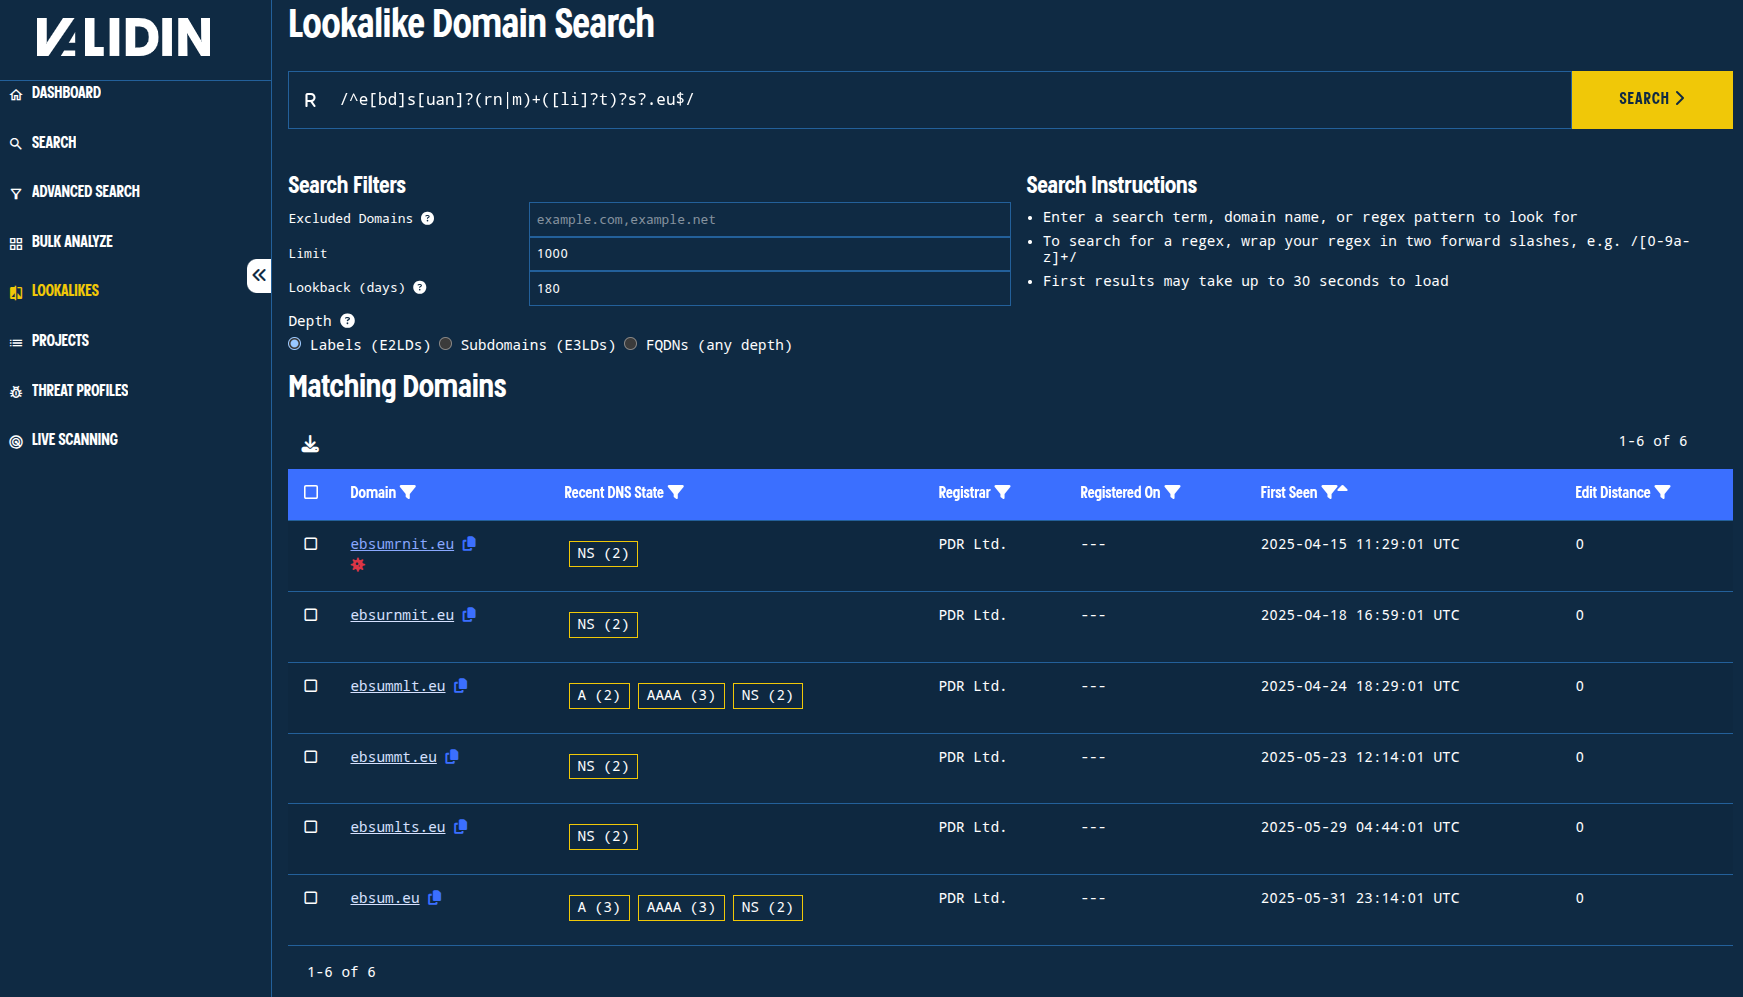1743x997 pixels.
Task: Click the Validin logo
Action: pyautogui.click(x=123, y=37)
